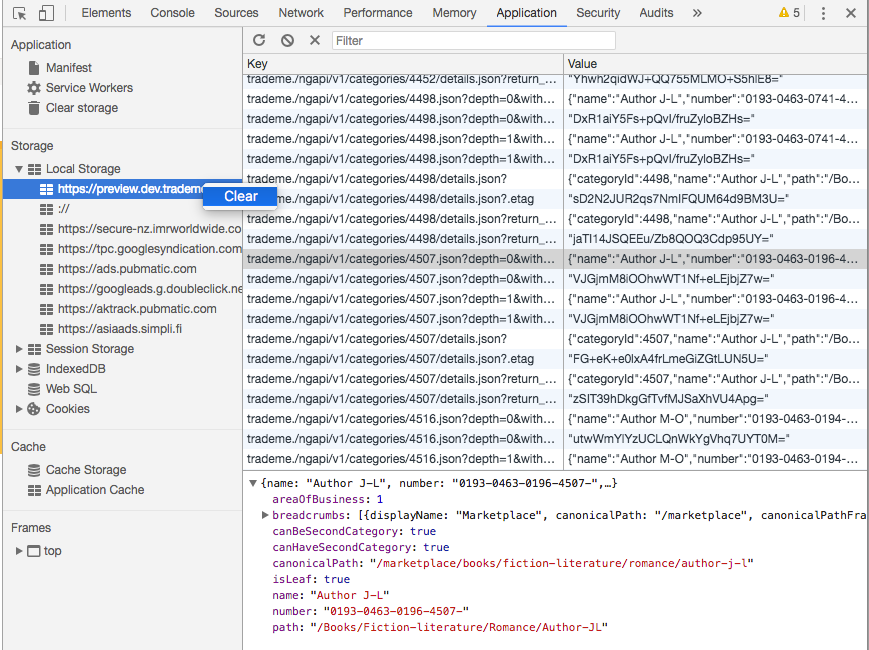Open the Clear storage panel
This screenshot has height=650, width=869.
click(71, 107)
